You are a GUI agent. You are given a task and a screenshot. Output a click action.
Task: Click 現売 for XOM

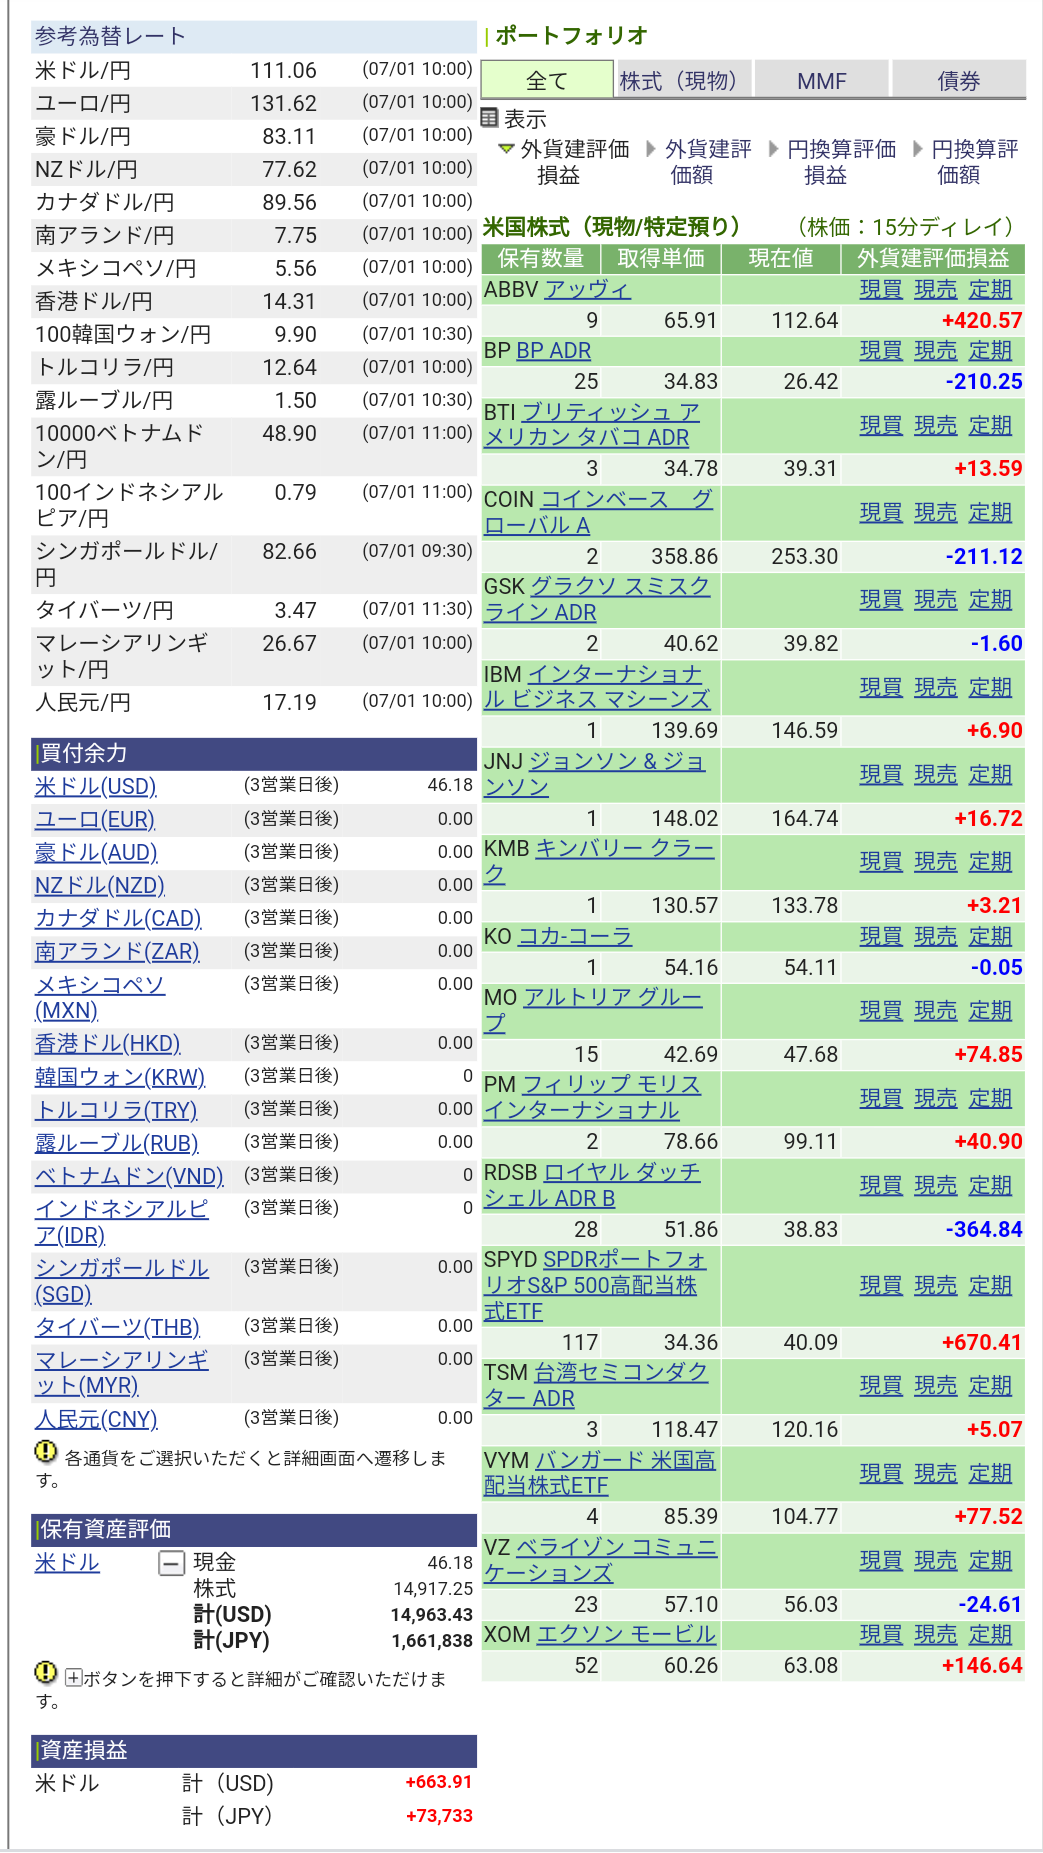(x=936, y=1635)
